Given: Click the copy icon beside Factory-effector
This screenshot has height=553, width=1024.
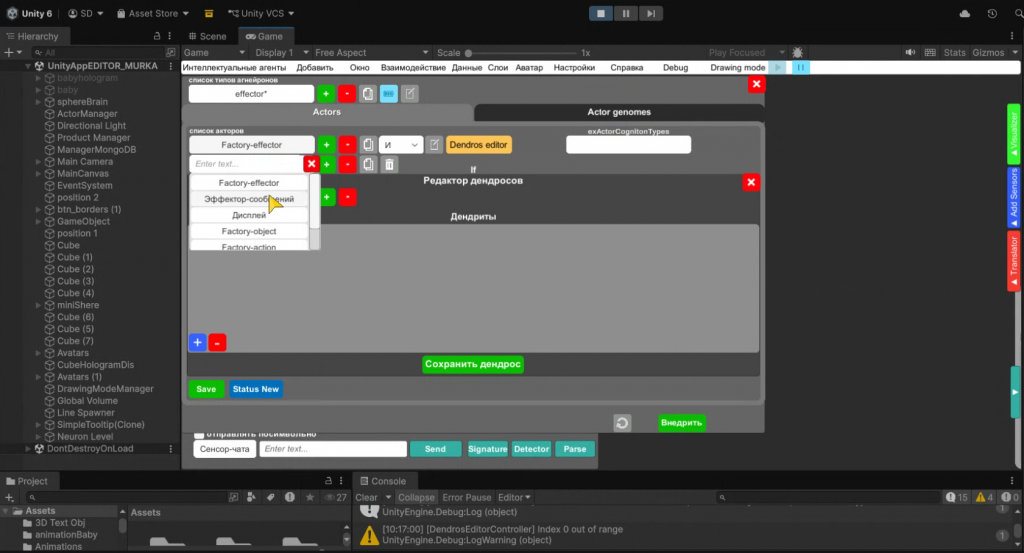Looking at the screenshot, I should (x=367, y=145).
